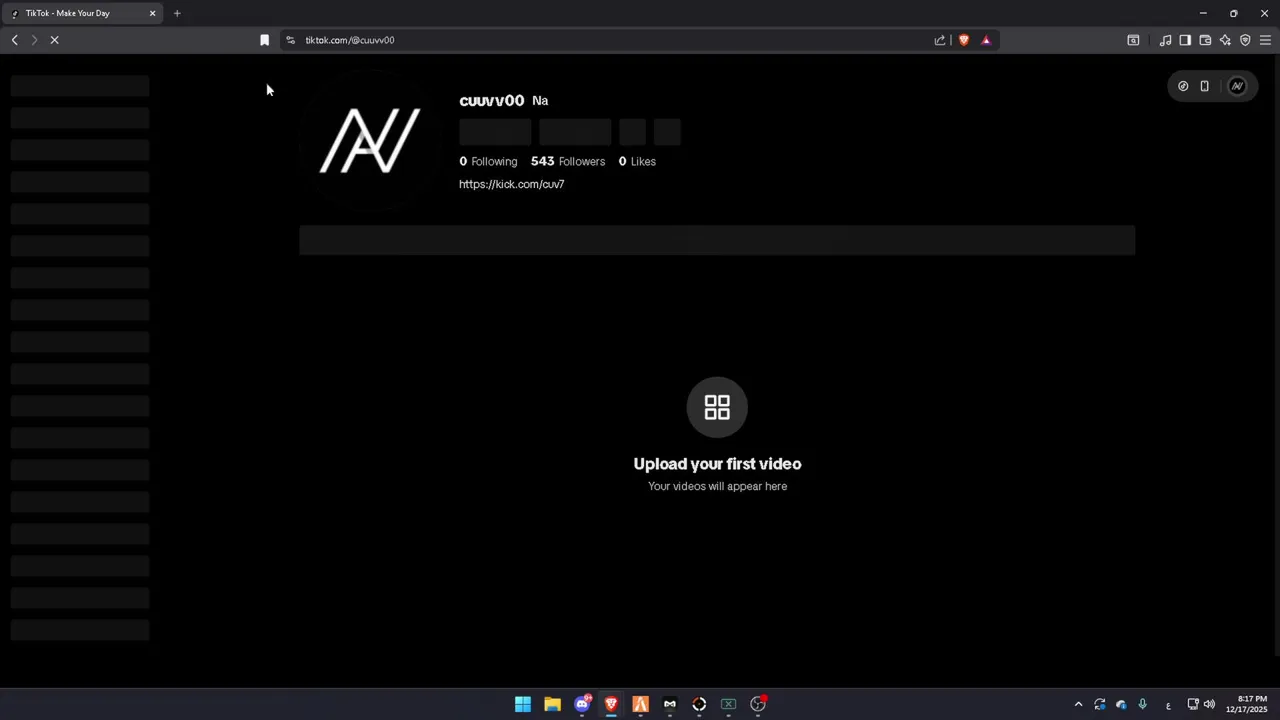The width and height of the screenshot is (1280, 720).
Task: Open the Windows Start menu
Action: click(523, 704)
